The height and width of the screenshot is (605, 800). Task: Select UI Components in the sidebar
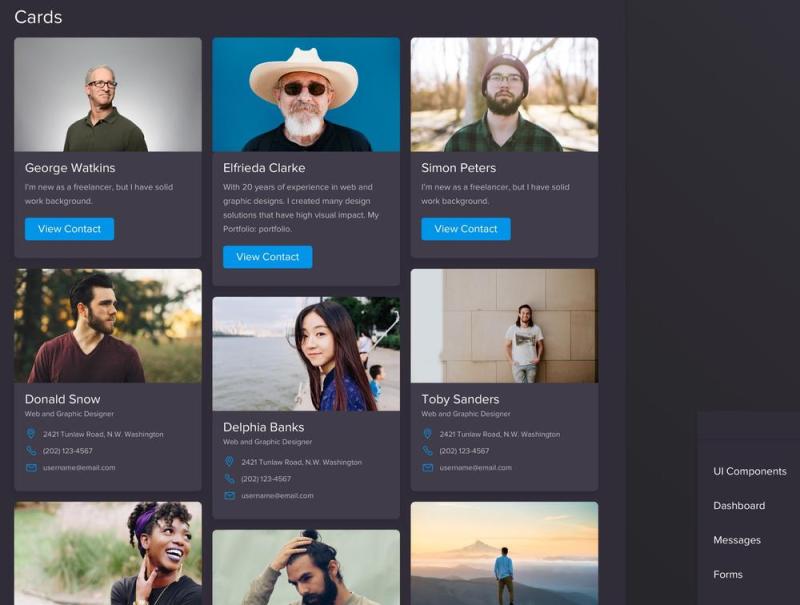click(748, 471)
